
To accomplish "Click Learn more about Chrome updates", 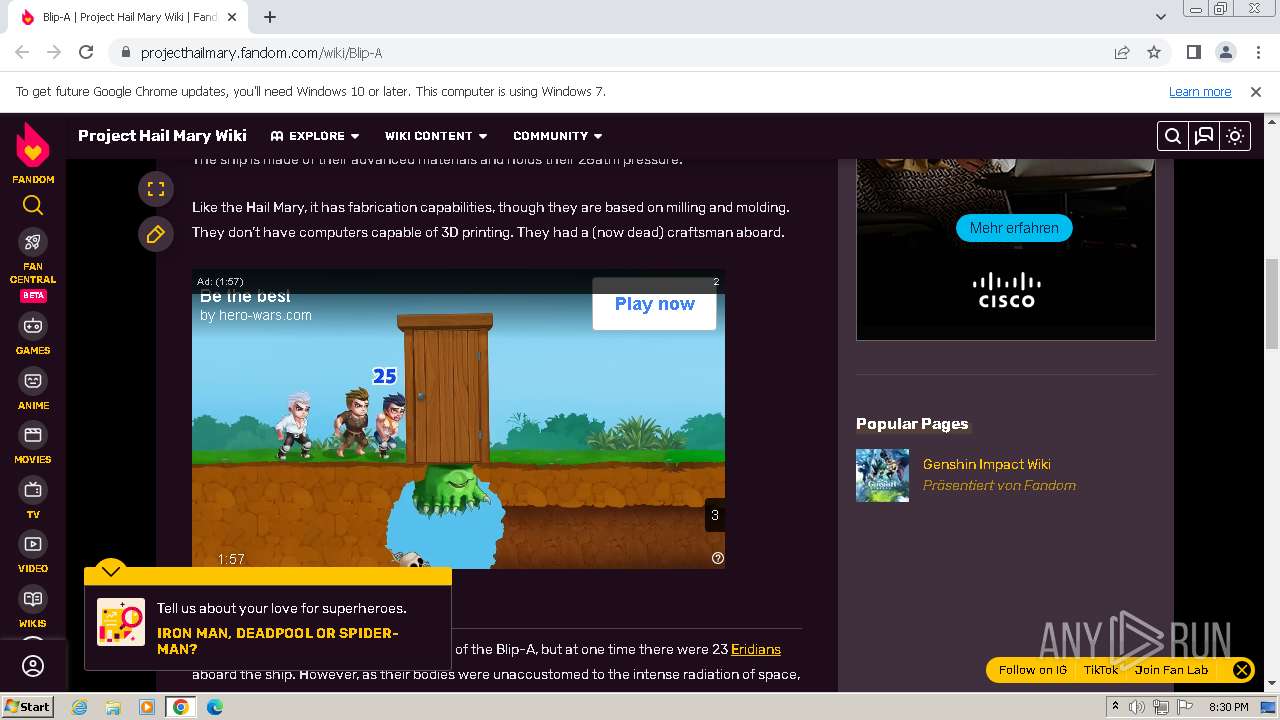I will 1200,91.
